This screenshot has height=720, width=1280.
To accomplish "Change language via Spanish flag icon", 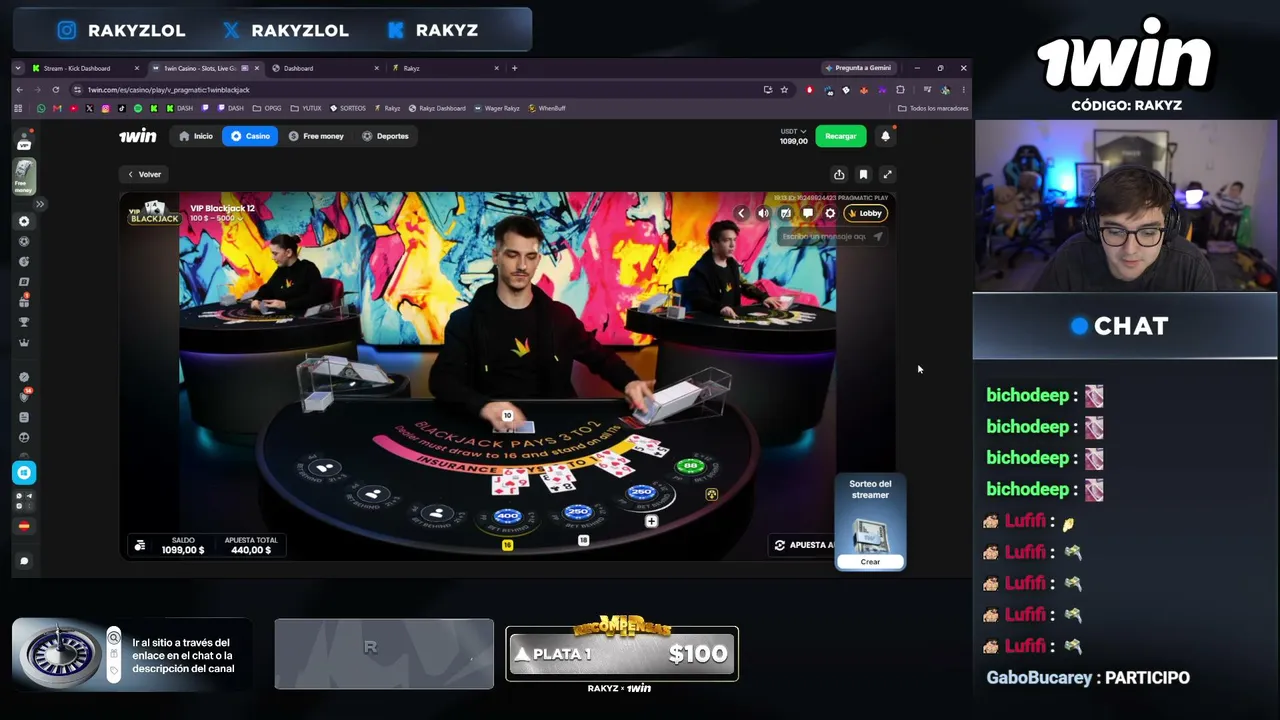I will click(24, 526).
